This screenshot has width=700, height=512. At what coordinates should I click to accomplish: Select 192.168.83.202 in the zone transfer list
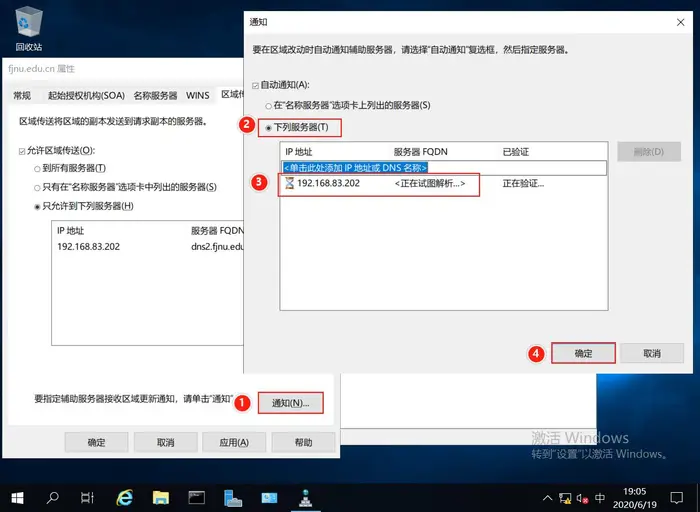tap(88, 246)
